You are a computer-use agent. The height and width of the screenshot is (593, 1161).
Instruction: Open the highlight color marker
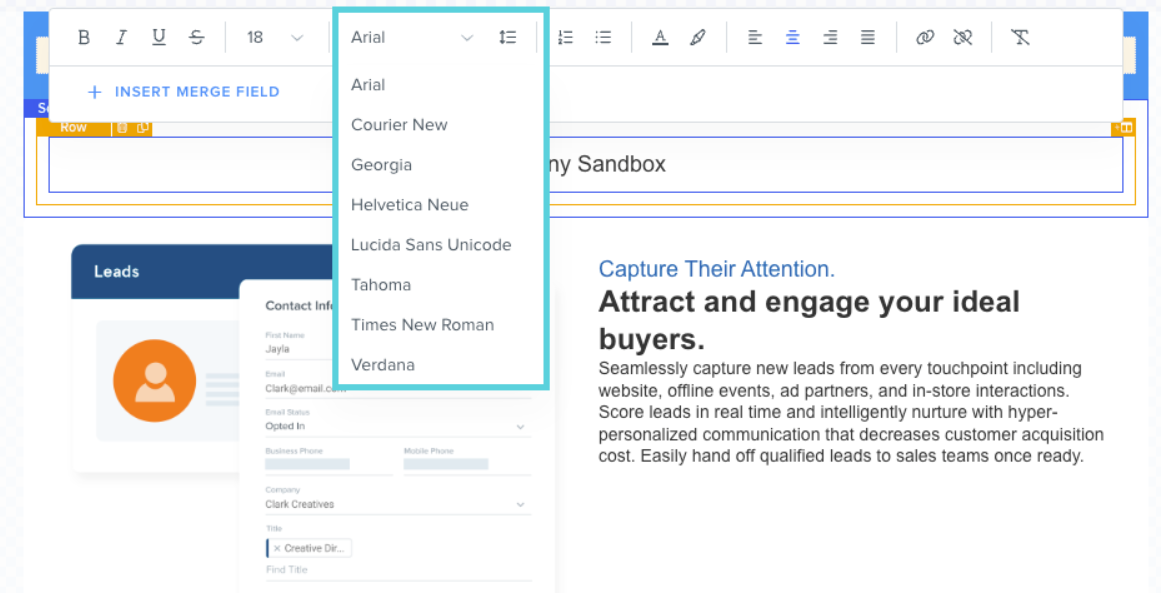click(x=697, y=37)
